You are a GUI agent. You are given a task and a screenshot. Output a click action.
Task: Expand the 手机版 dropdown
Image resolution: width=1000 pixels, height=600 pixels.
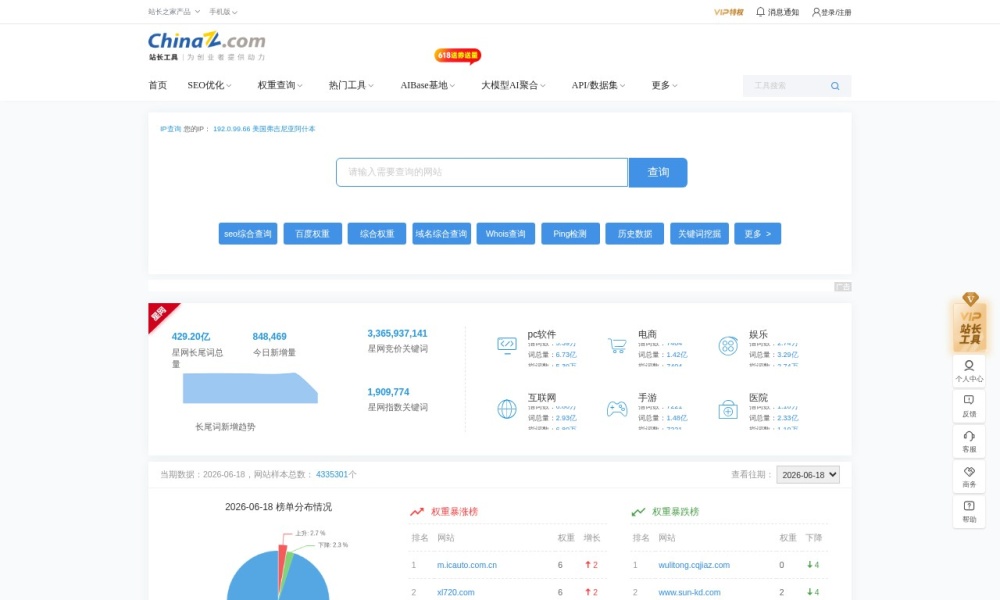[223, 11]
